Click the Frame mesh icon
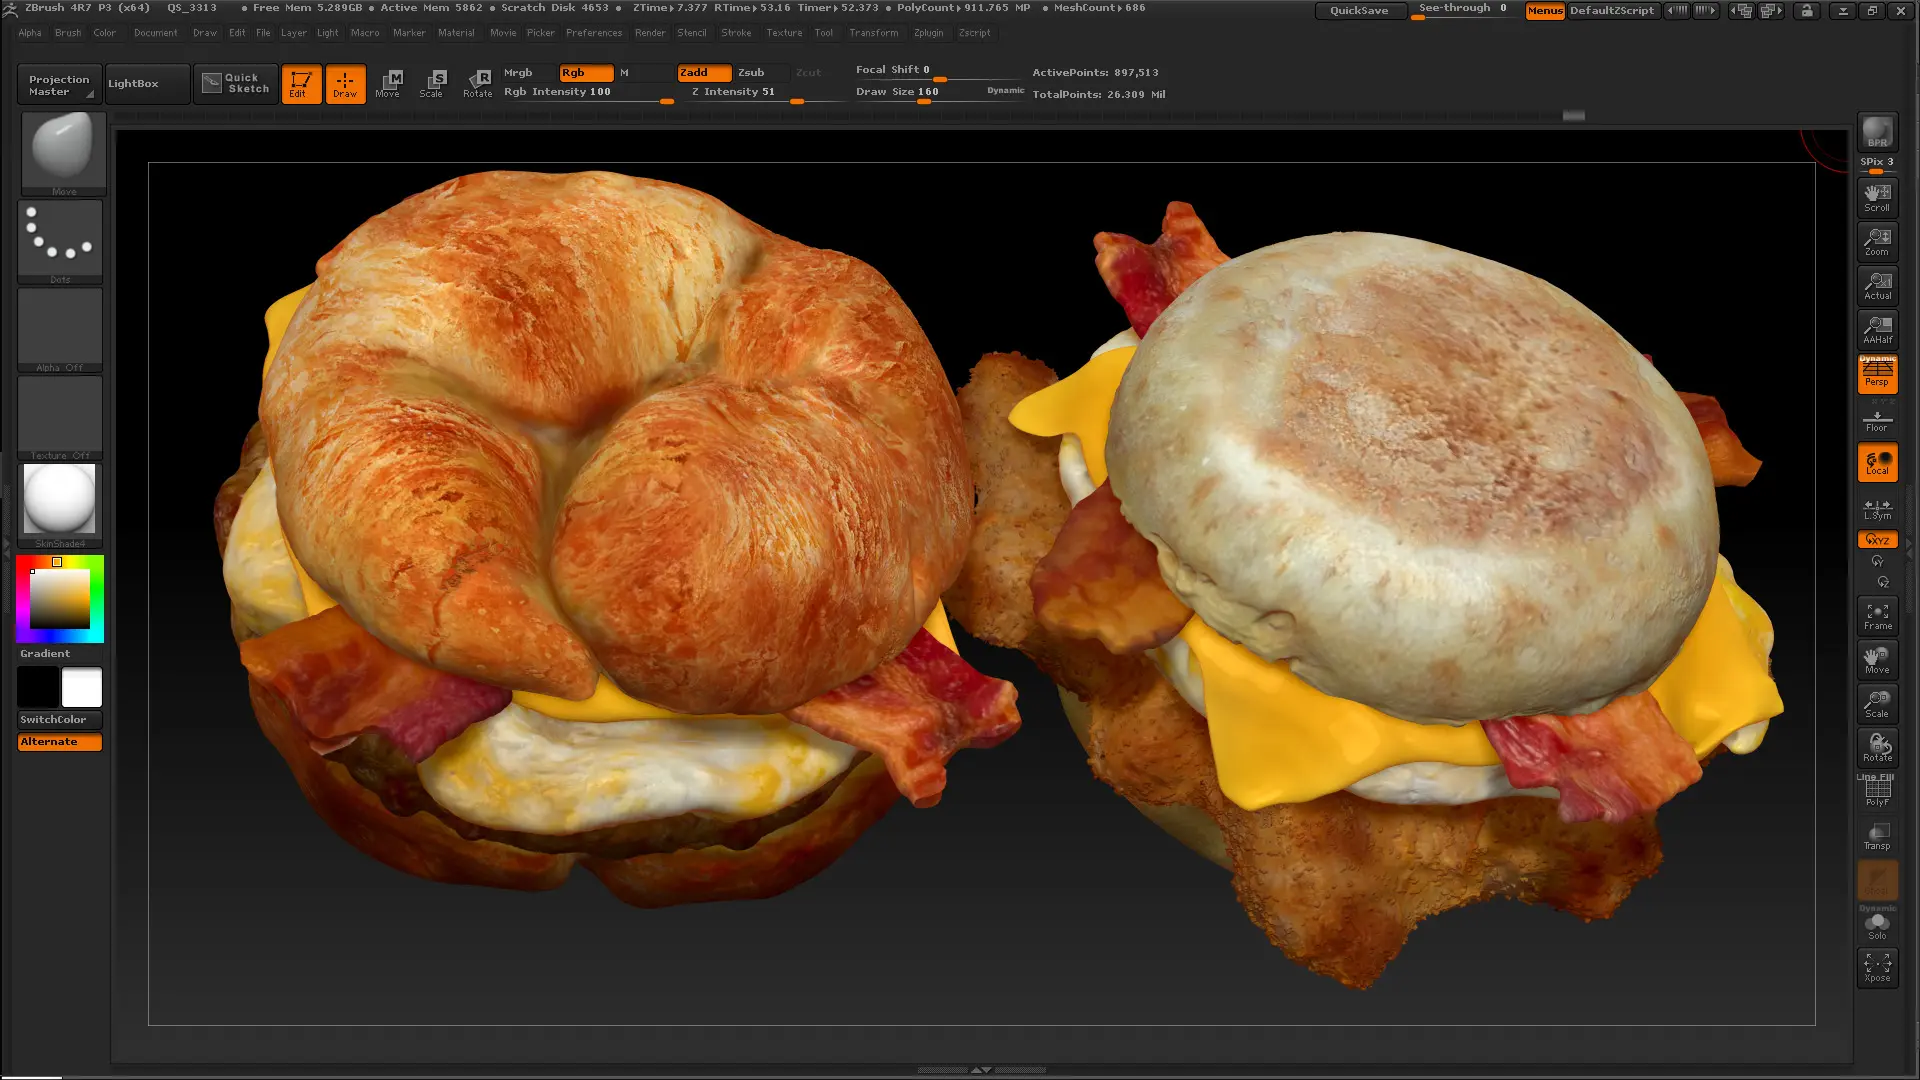Screen dimensions: 1920x1080 tap(1877, 616)
